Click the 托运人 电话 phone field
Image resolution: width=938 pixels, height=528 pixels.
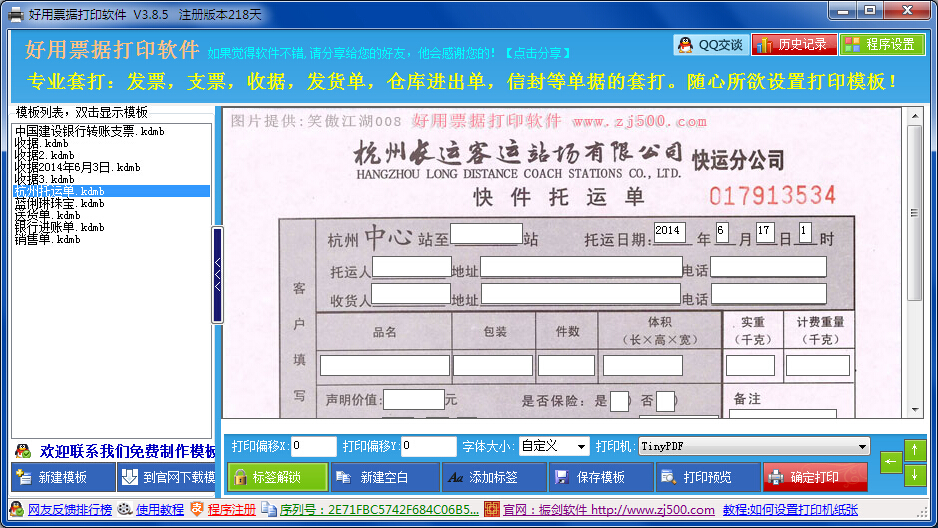(x=768, y=267)
